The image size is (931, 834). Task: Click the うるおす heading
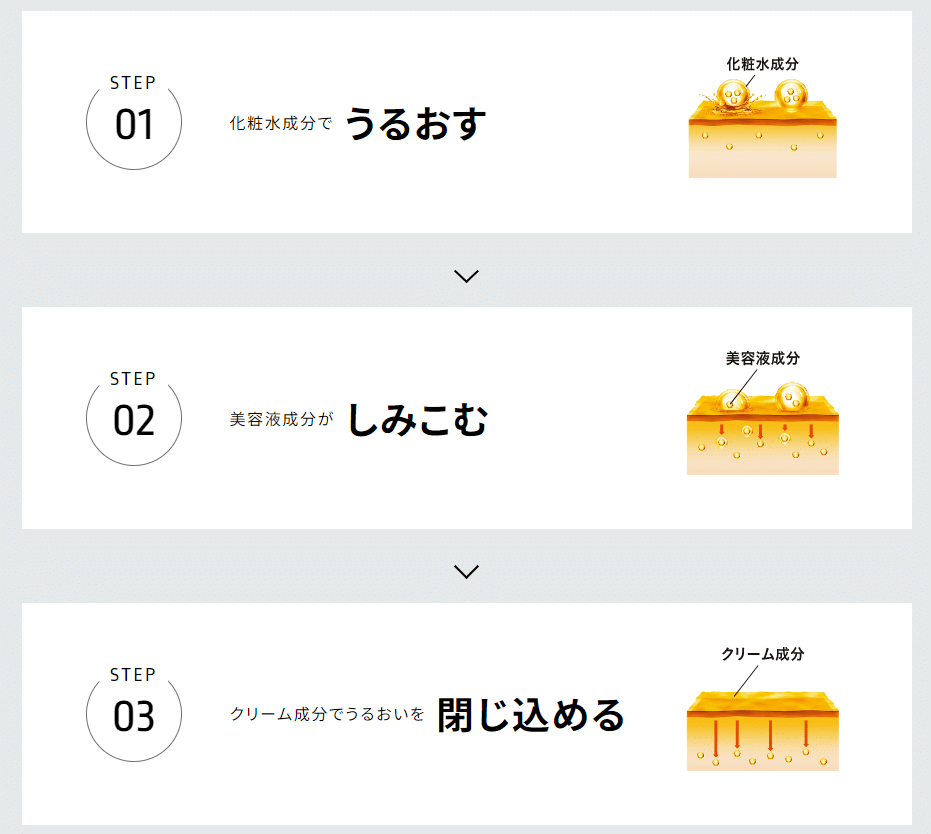pos(416,123)
